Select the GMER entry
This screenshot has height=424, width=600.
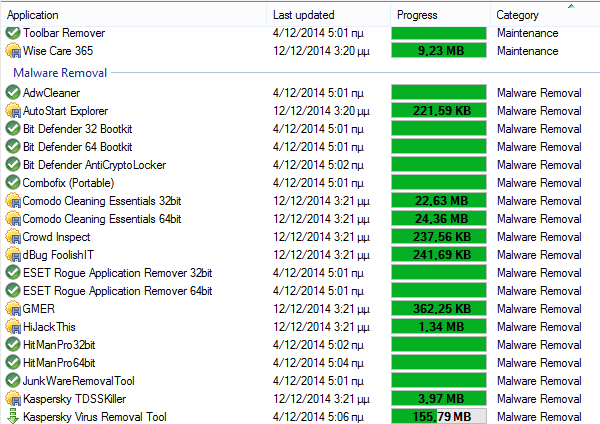click(39, 308)
